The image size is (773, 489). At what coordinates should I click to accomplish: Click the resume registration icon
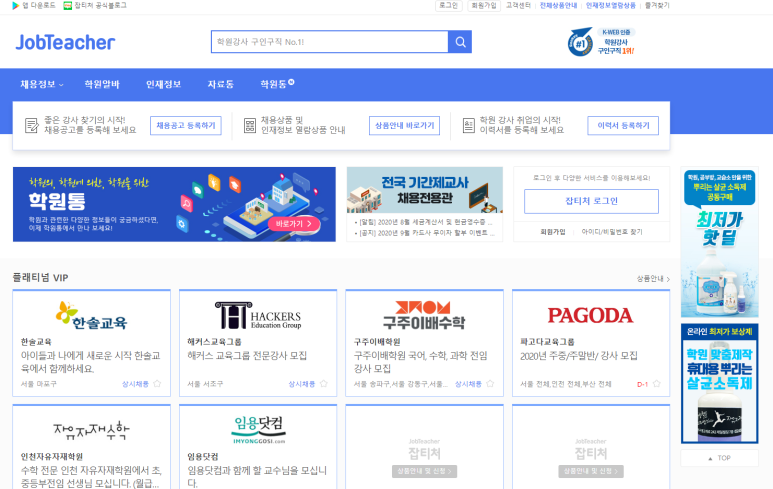click(468, 125)
